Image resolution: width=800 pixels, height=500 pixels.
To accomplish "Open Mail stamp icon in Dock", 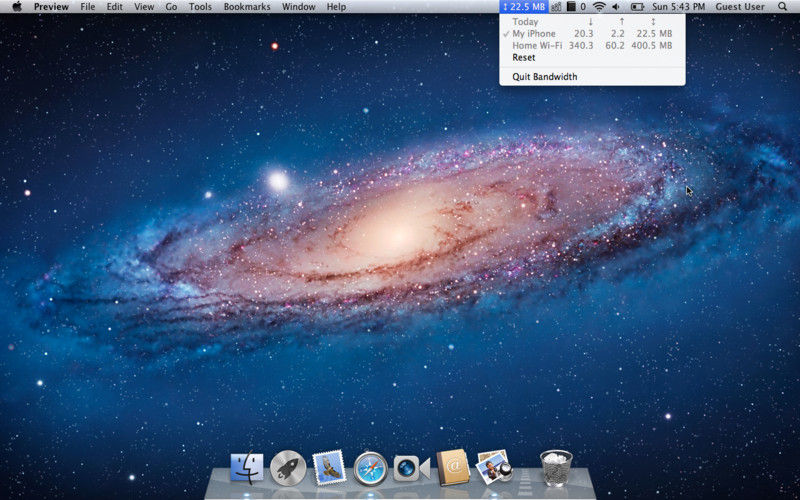I will (x=329, y=467).
